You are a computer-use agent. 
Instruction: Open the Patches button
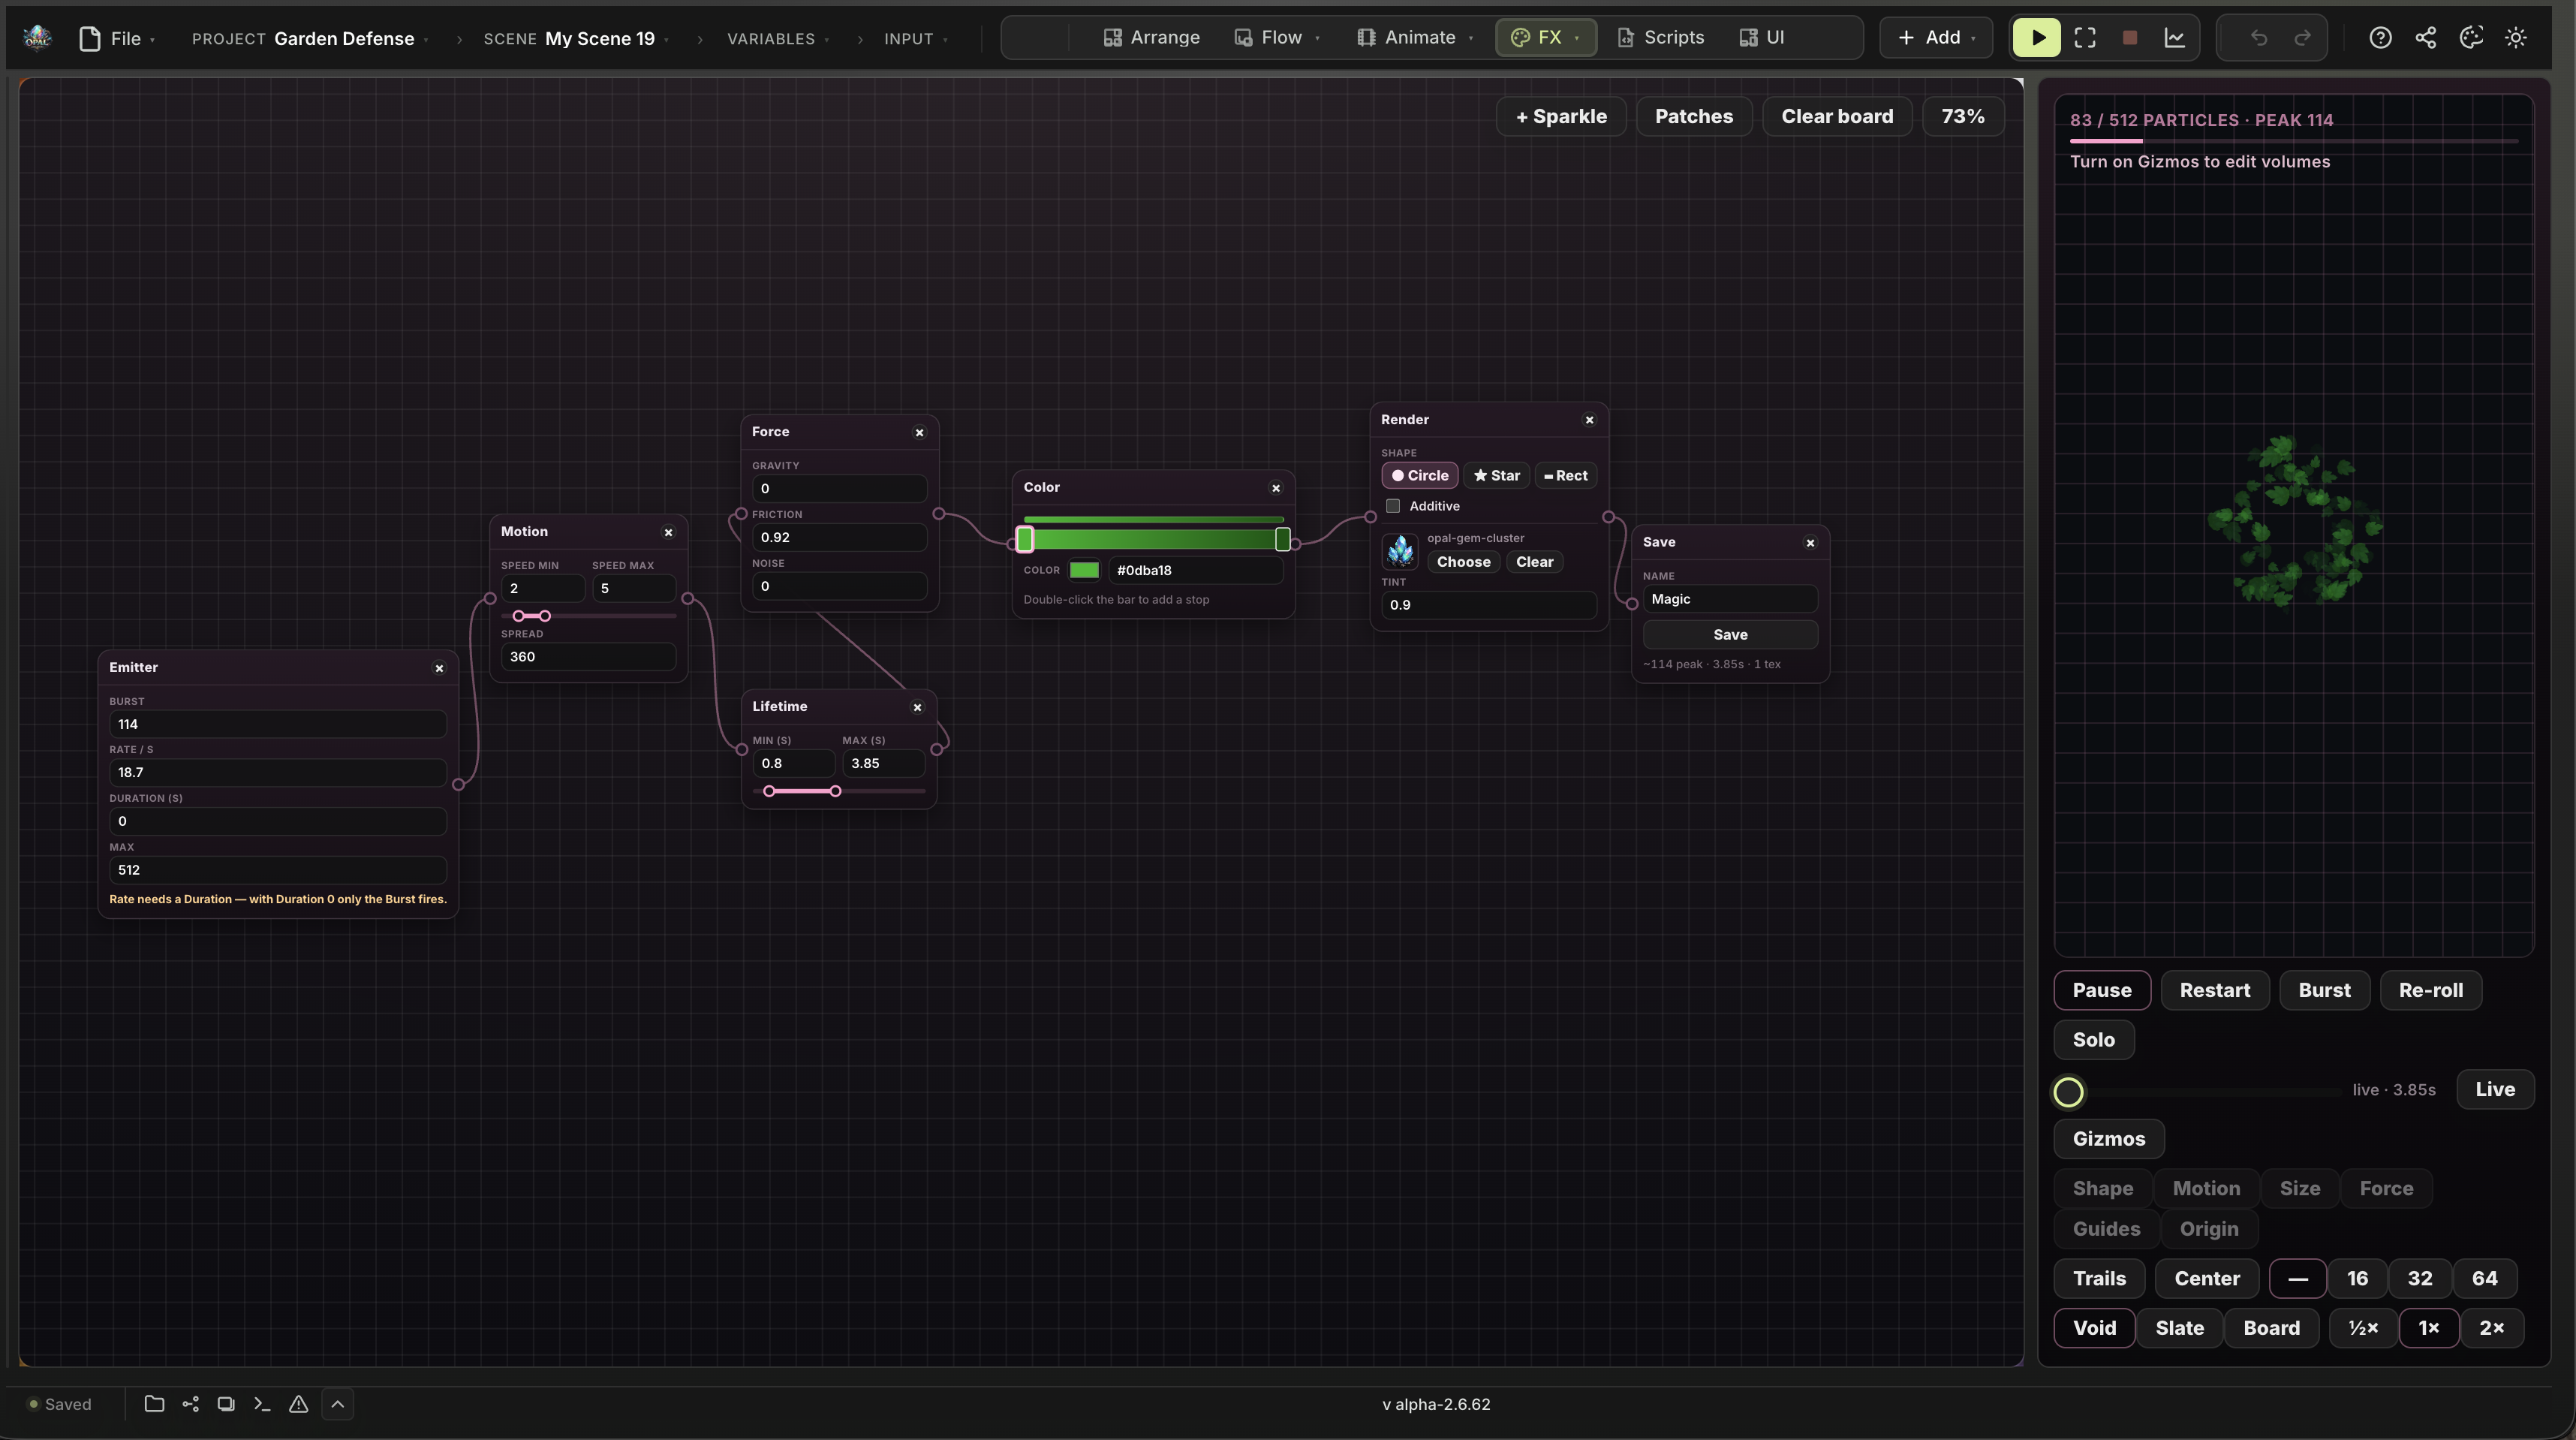[x=1693, y=117]
